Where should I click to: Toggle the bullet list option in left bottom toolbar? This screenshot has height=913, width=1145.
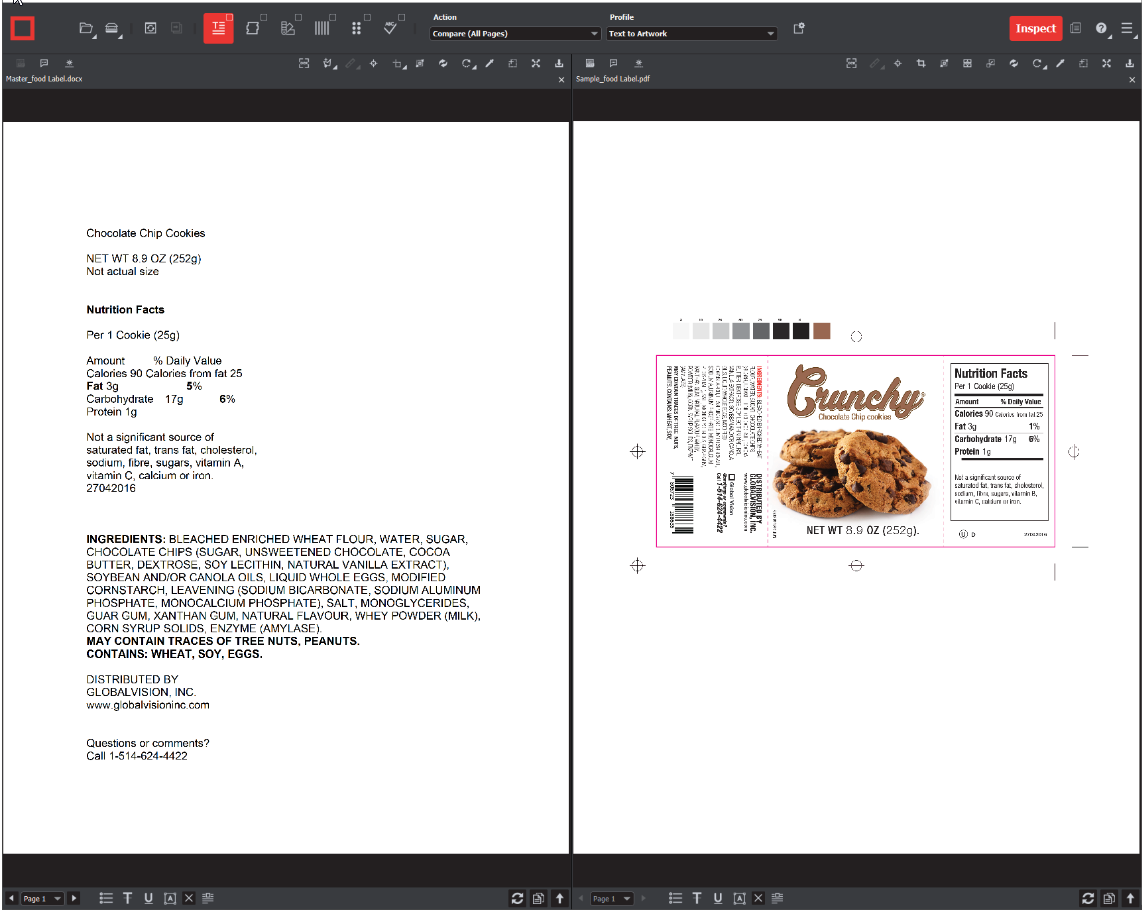[106, 898]
